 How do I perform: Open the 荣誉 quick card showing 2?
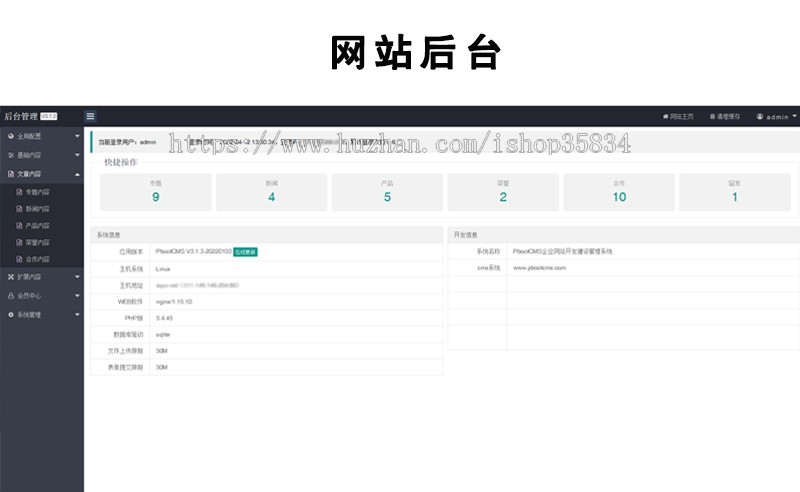click(x=503, y=192)
